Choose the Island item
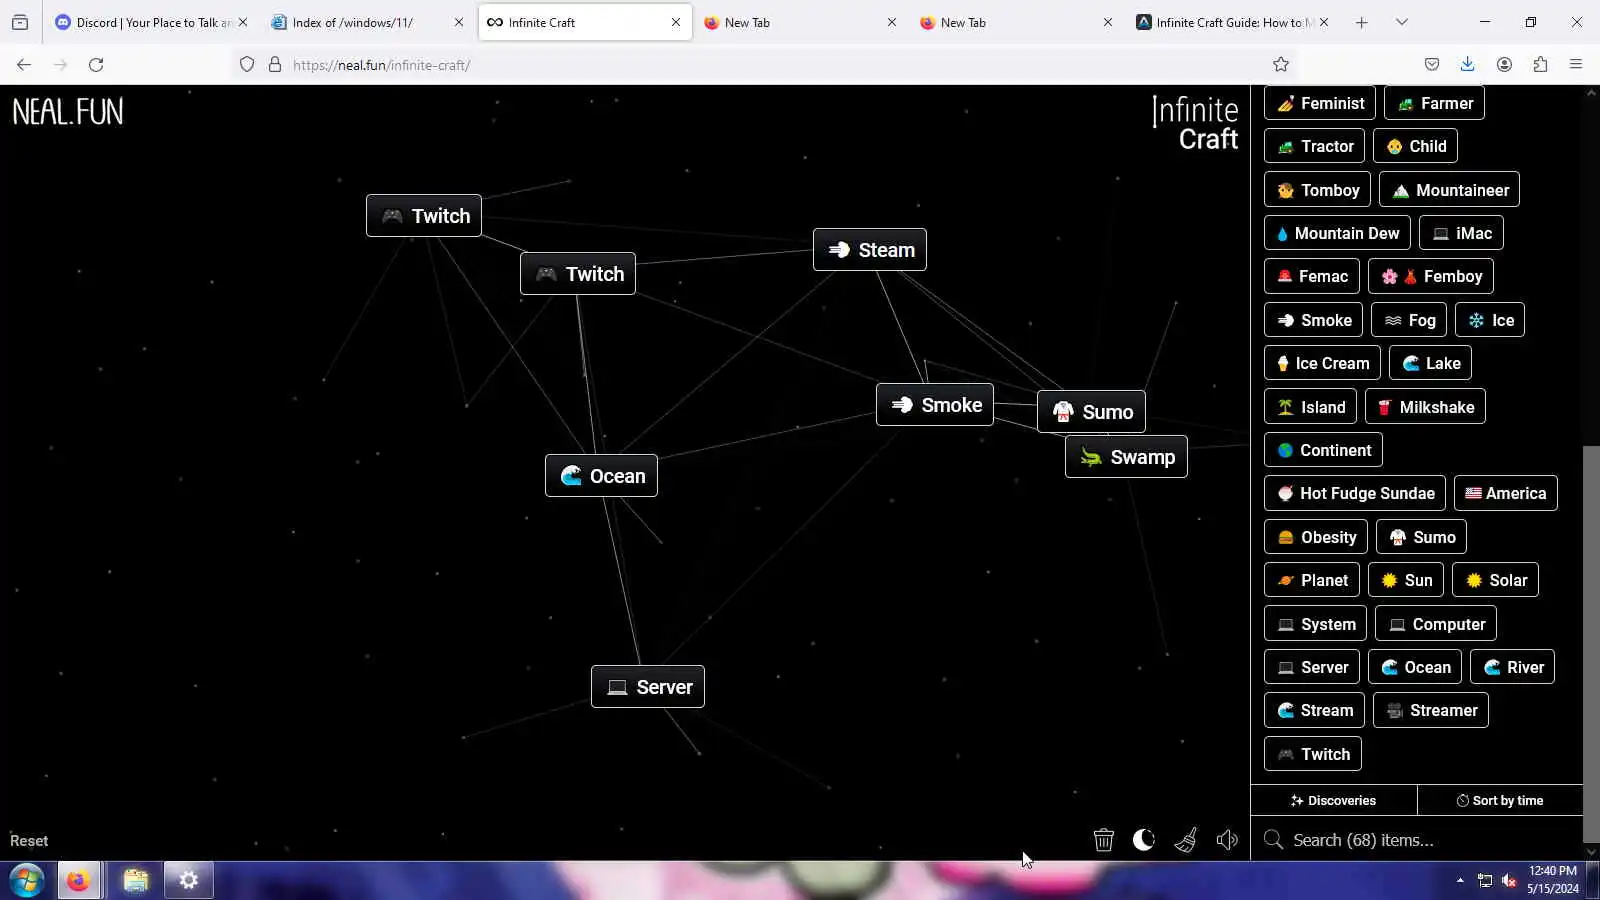 point(1310,407)
